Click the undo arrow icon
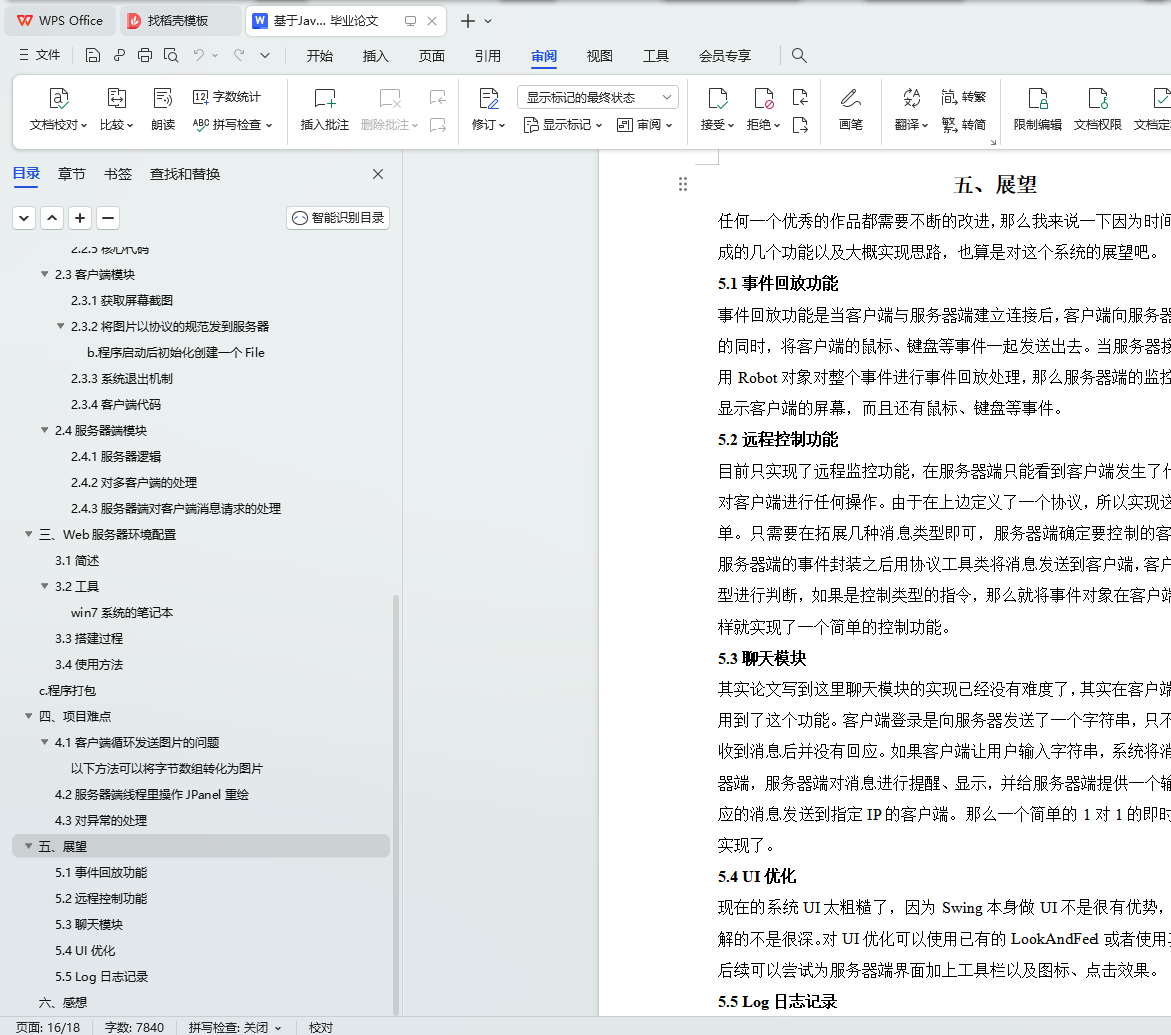Image resolution: width=1171 pixels, height=1035 pixels. [x=199, y=55]
